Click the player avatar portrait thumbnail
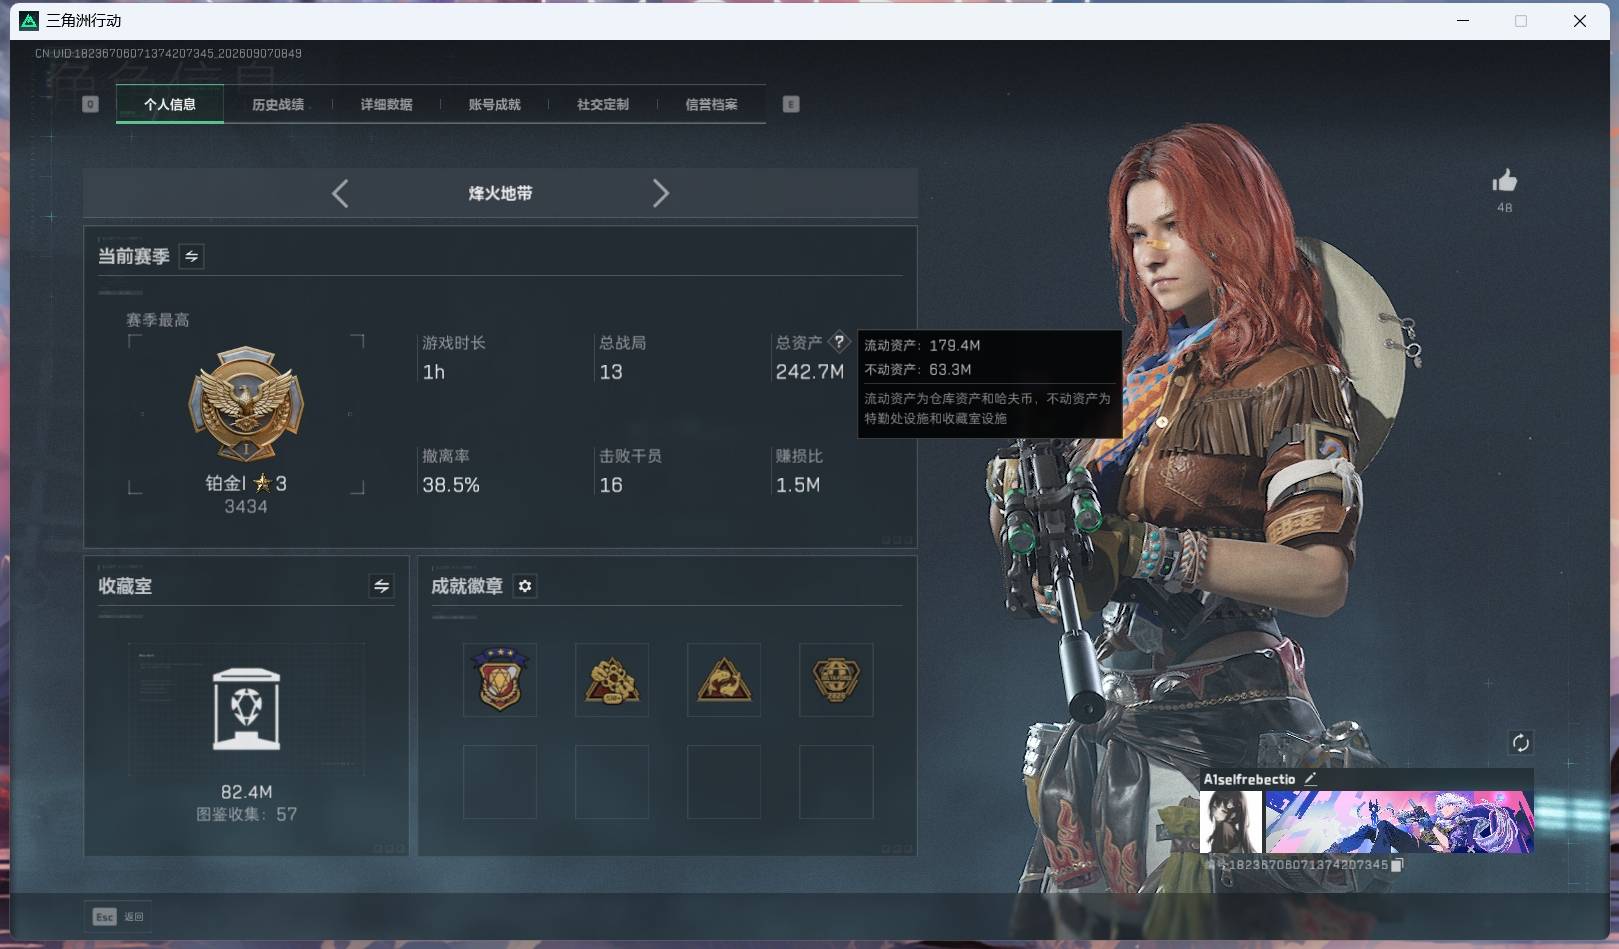 pos(1231,822)
